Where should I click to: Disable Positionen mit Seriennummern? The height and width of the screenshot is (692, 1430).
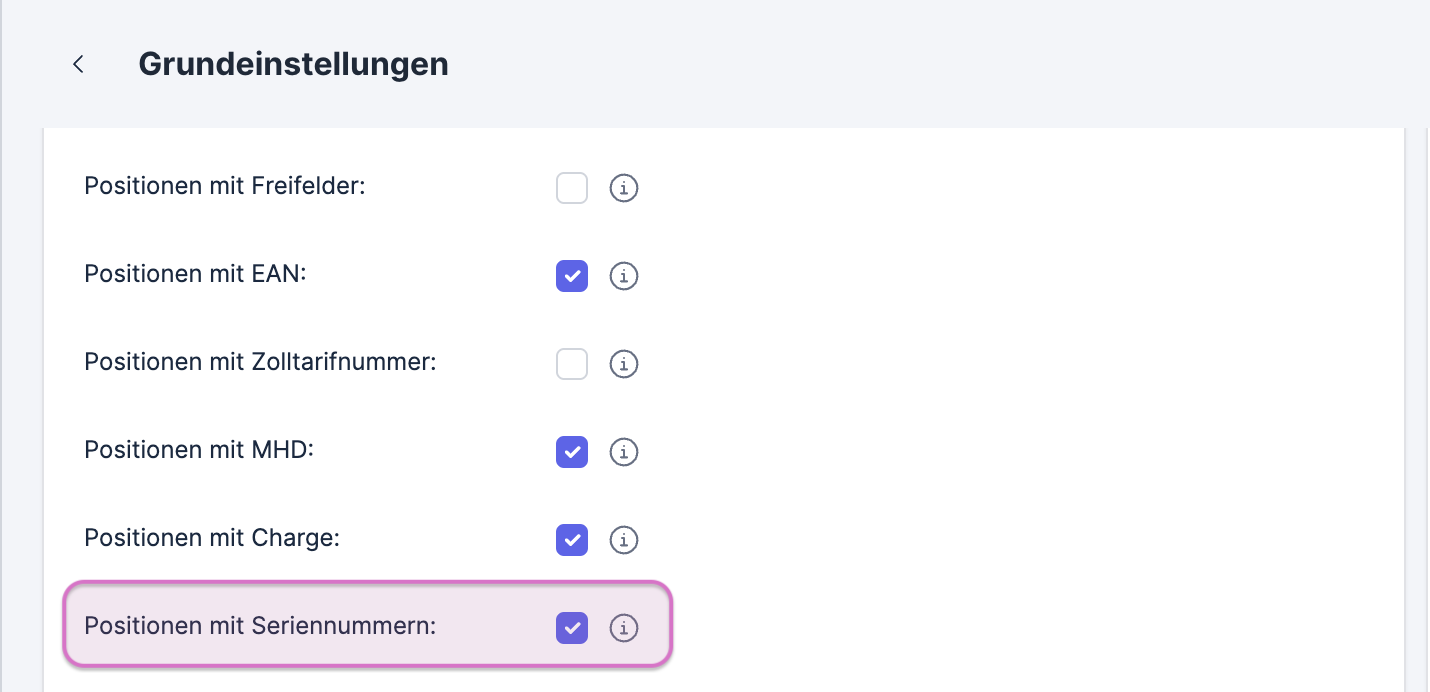click(571, 628)
